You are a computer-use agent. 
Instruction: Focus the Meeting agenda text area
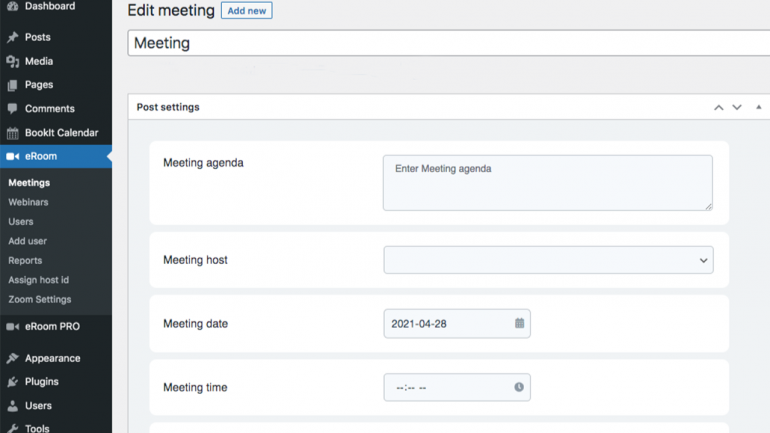(548, 183)
